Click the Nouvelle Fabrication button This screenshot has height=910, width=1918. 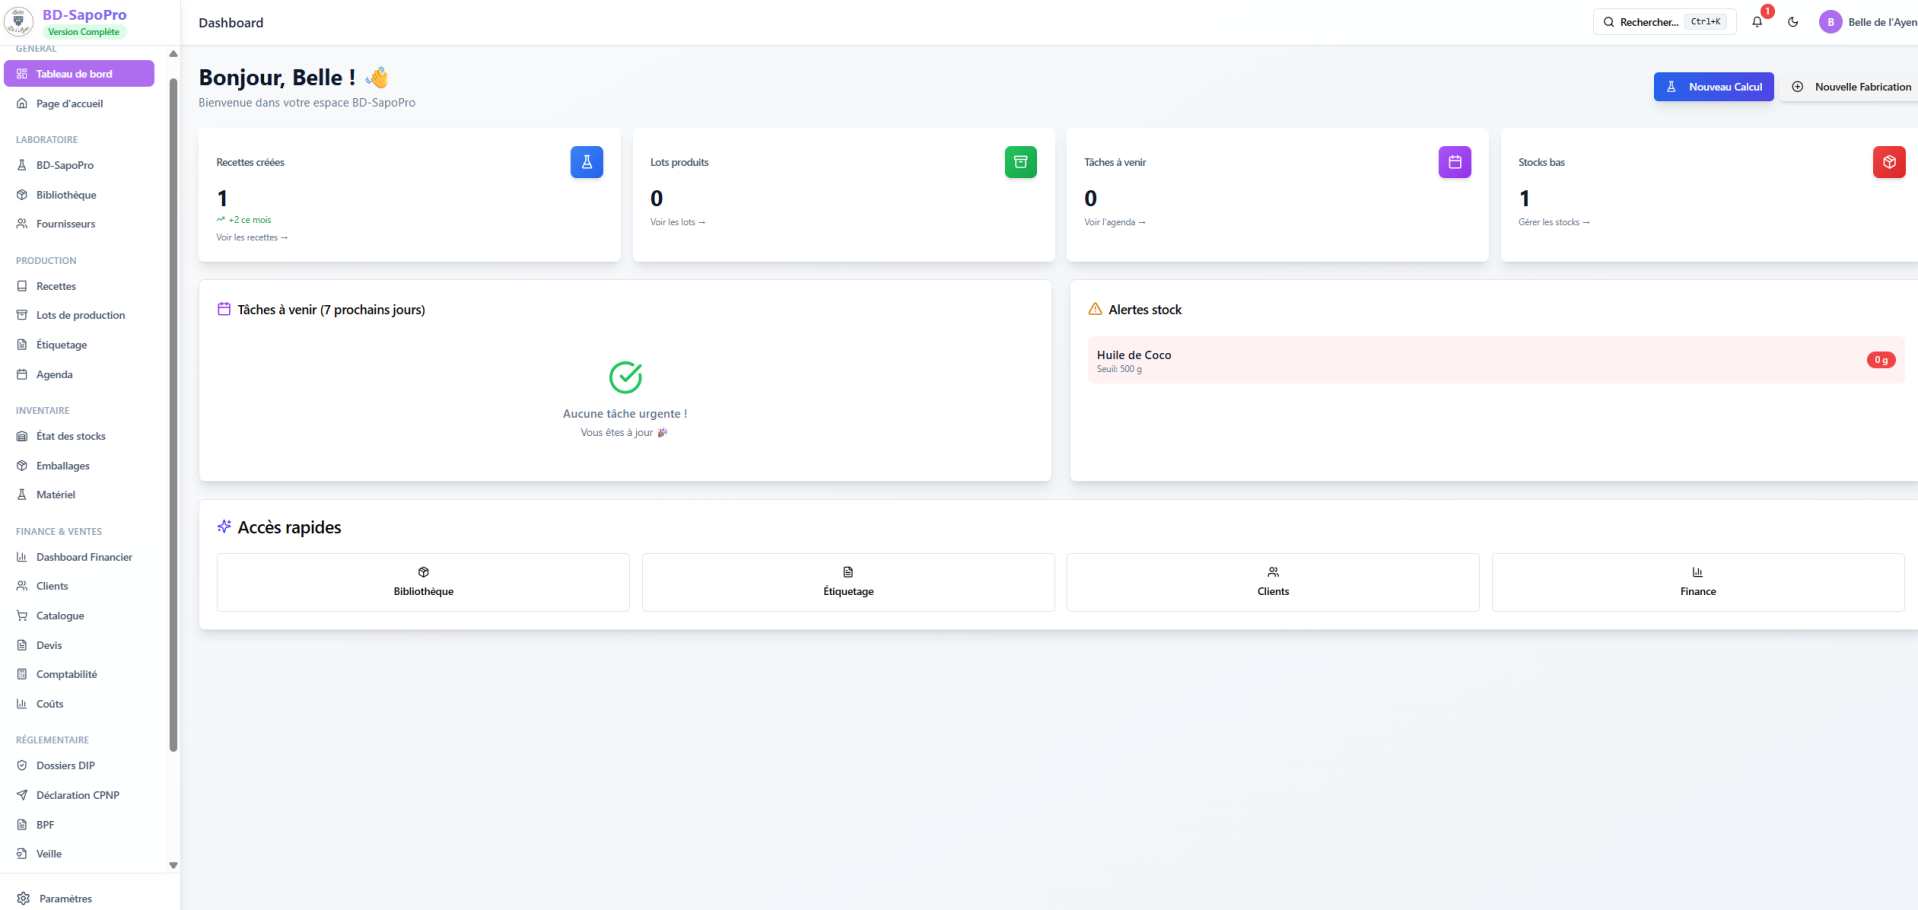coord(1851,87)
